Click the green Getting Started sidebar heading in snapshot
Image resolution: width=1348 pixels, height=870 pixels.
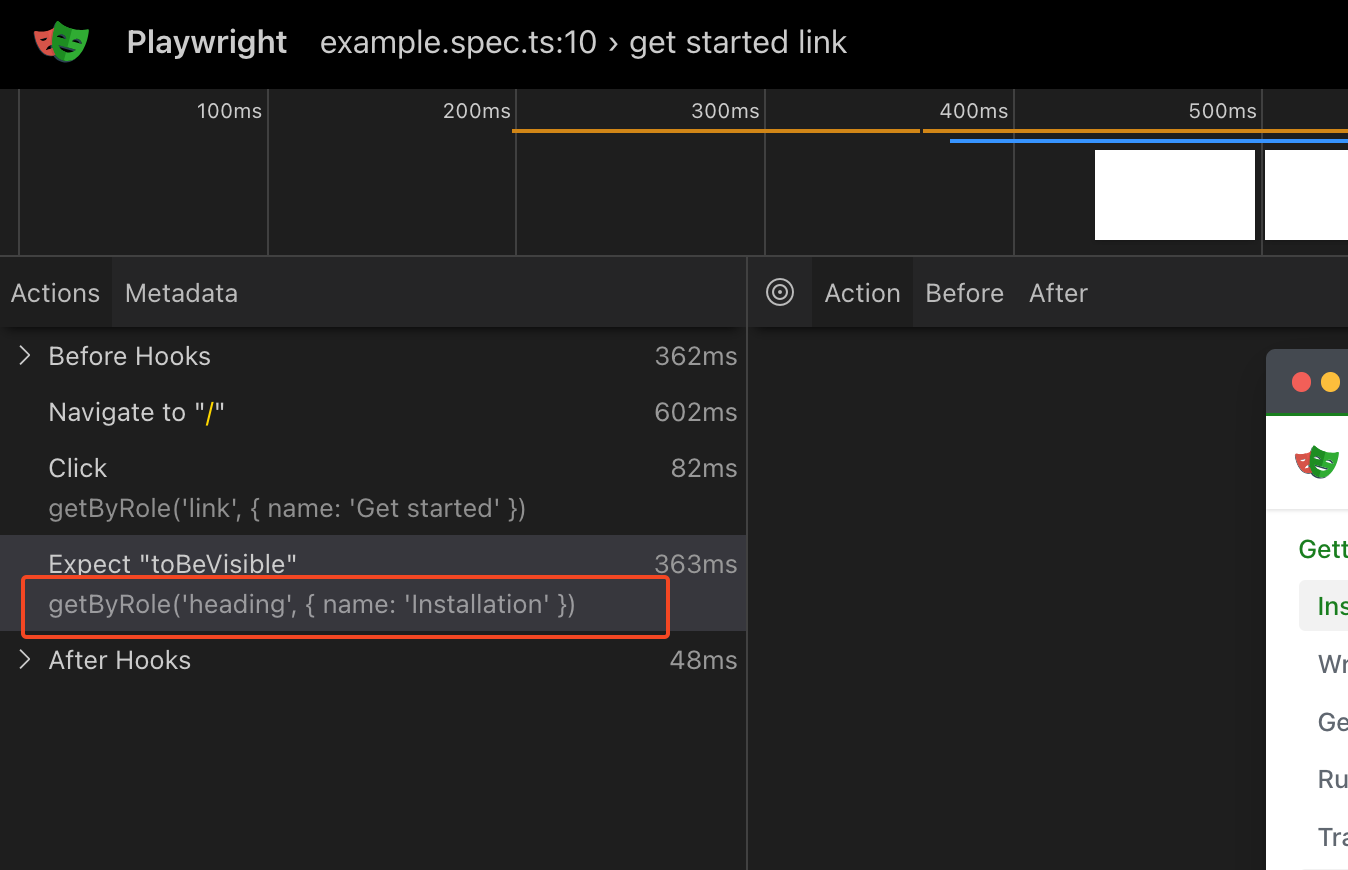pyautogui.click(x=1323, y=549)
